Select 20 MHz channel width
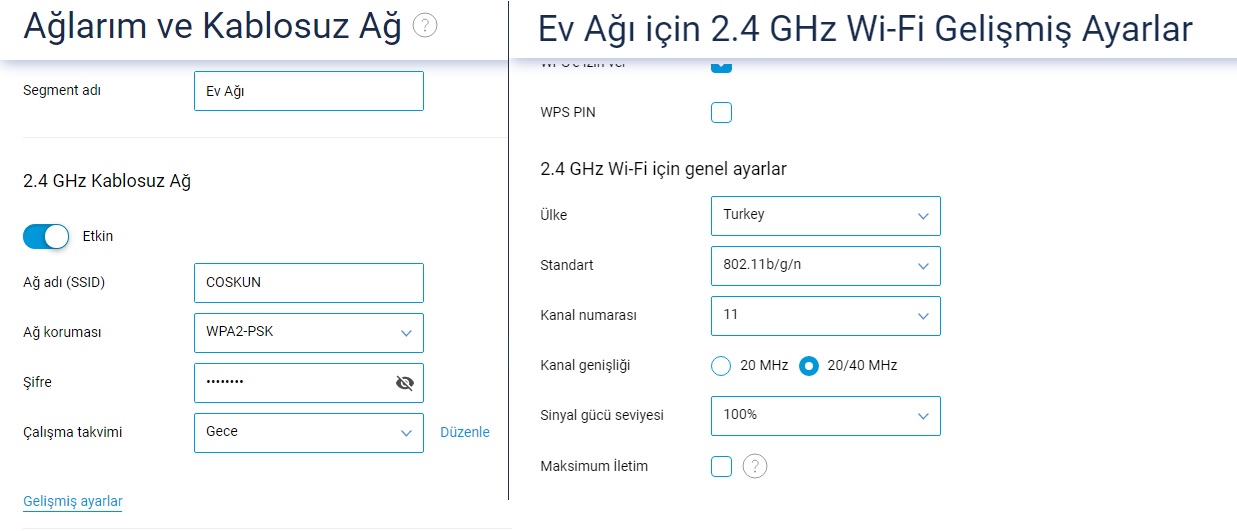The width and height of the screenshot is (1237, 531). pos(721,366)
